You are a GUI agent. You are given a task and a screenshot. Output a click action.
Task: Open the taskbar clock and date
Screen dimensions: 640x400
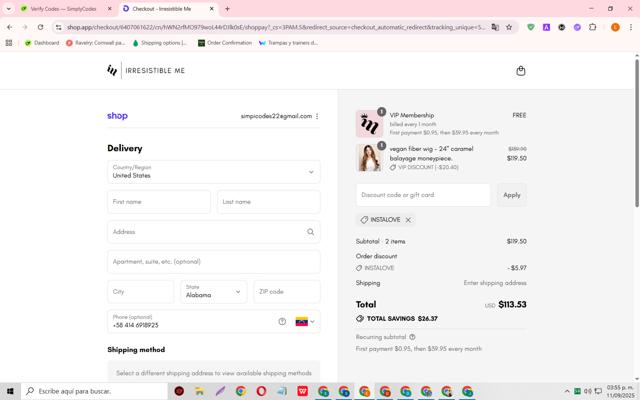point(620,391)
